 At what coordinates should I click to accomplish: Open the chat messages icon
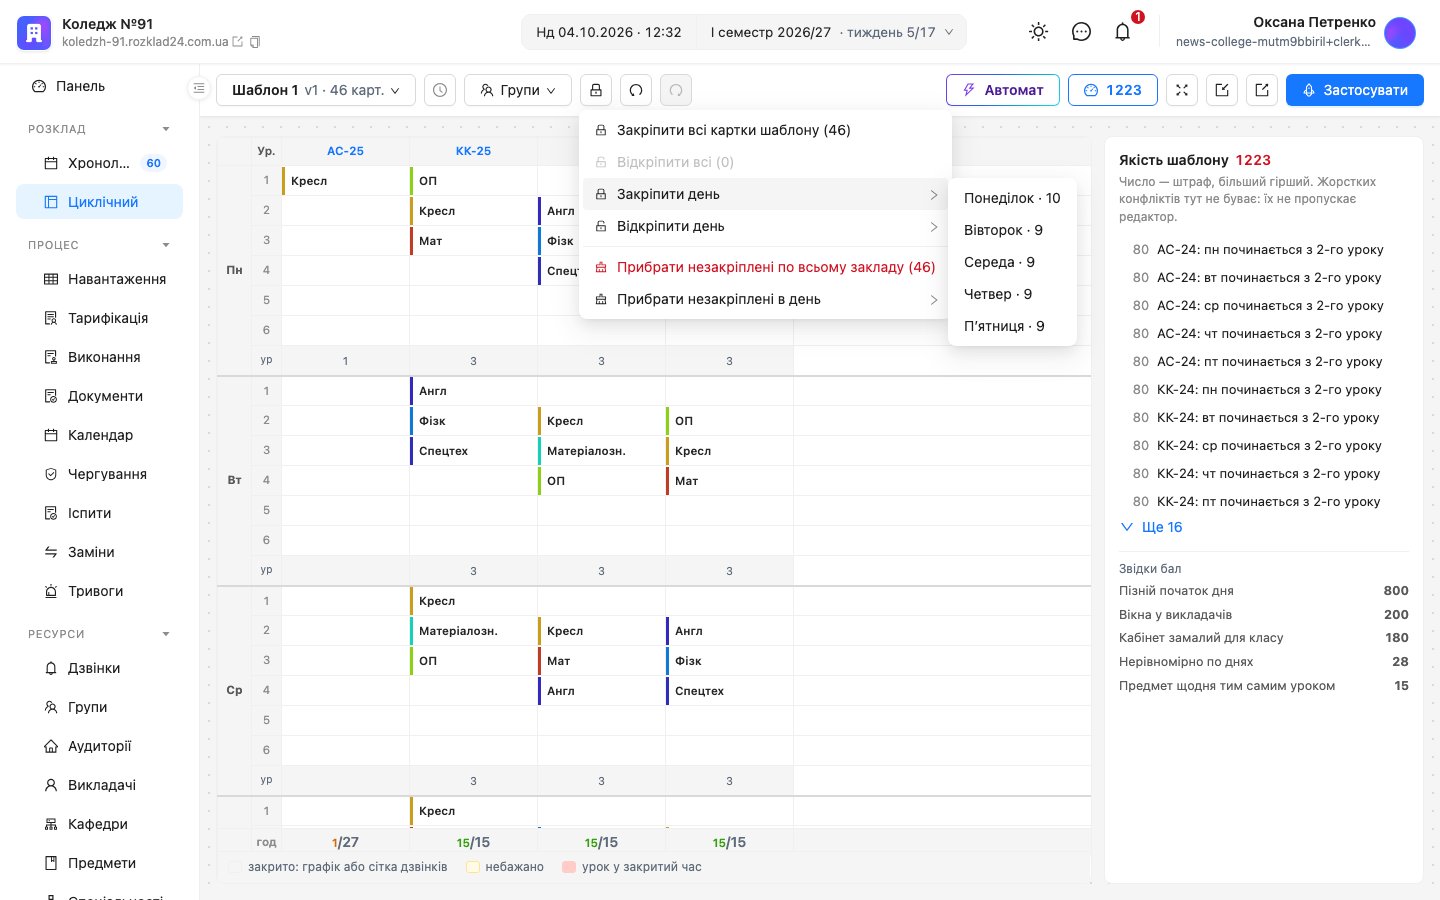(x=1081, y=32)
